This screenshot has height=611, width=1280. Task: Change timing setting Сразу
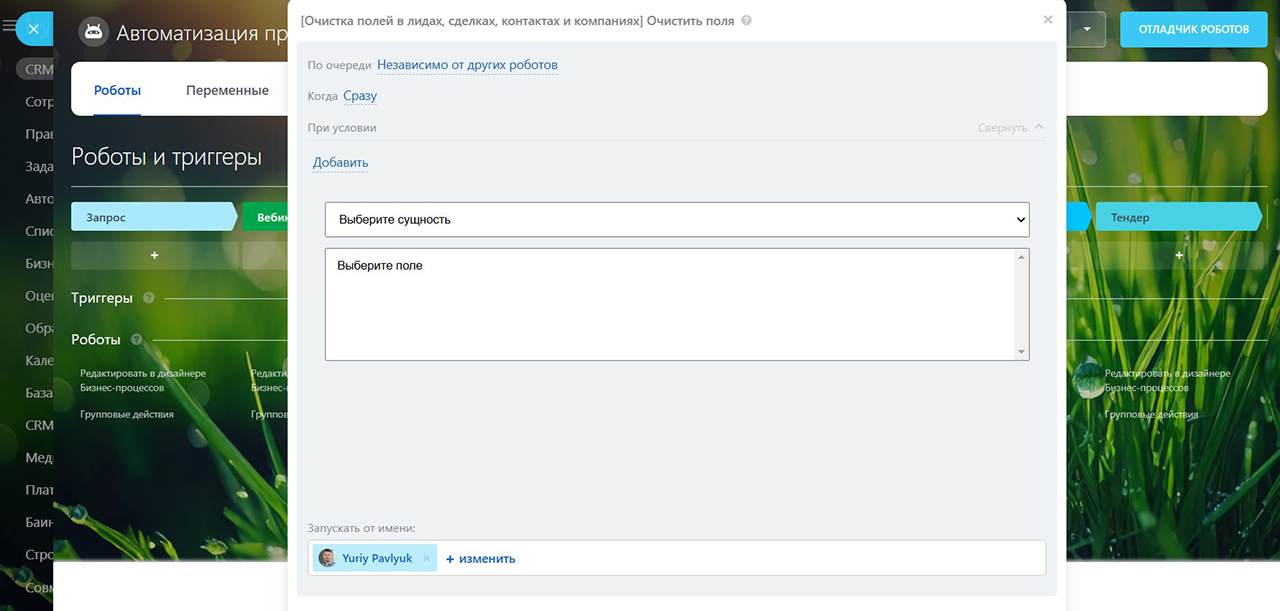[360, 96]
